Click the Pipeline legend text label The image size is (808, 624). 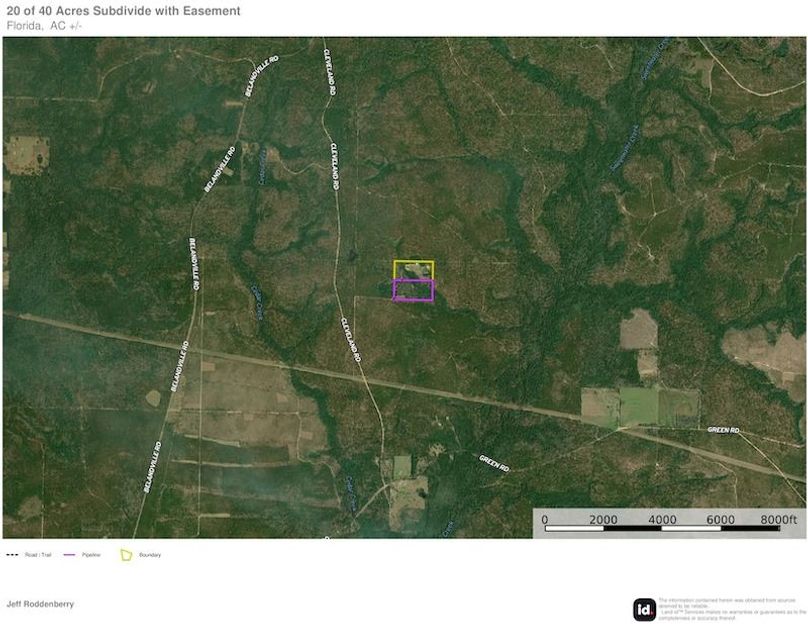[x=91, y=555]
